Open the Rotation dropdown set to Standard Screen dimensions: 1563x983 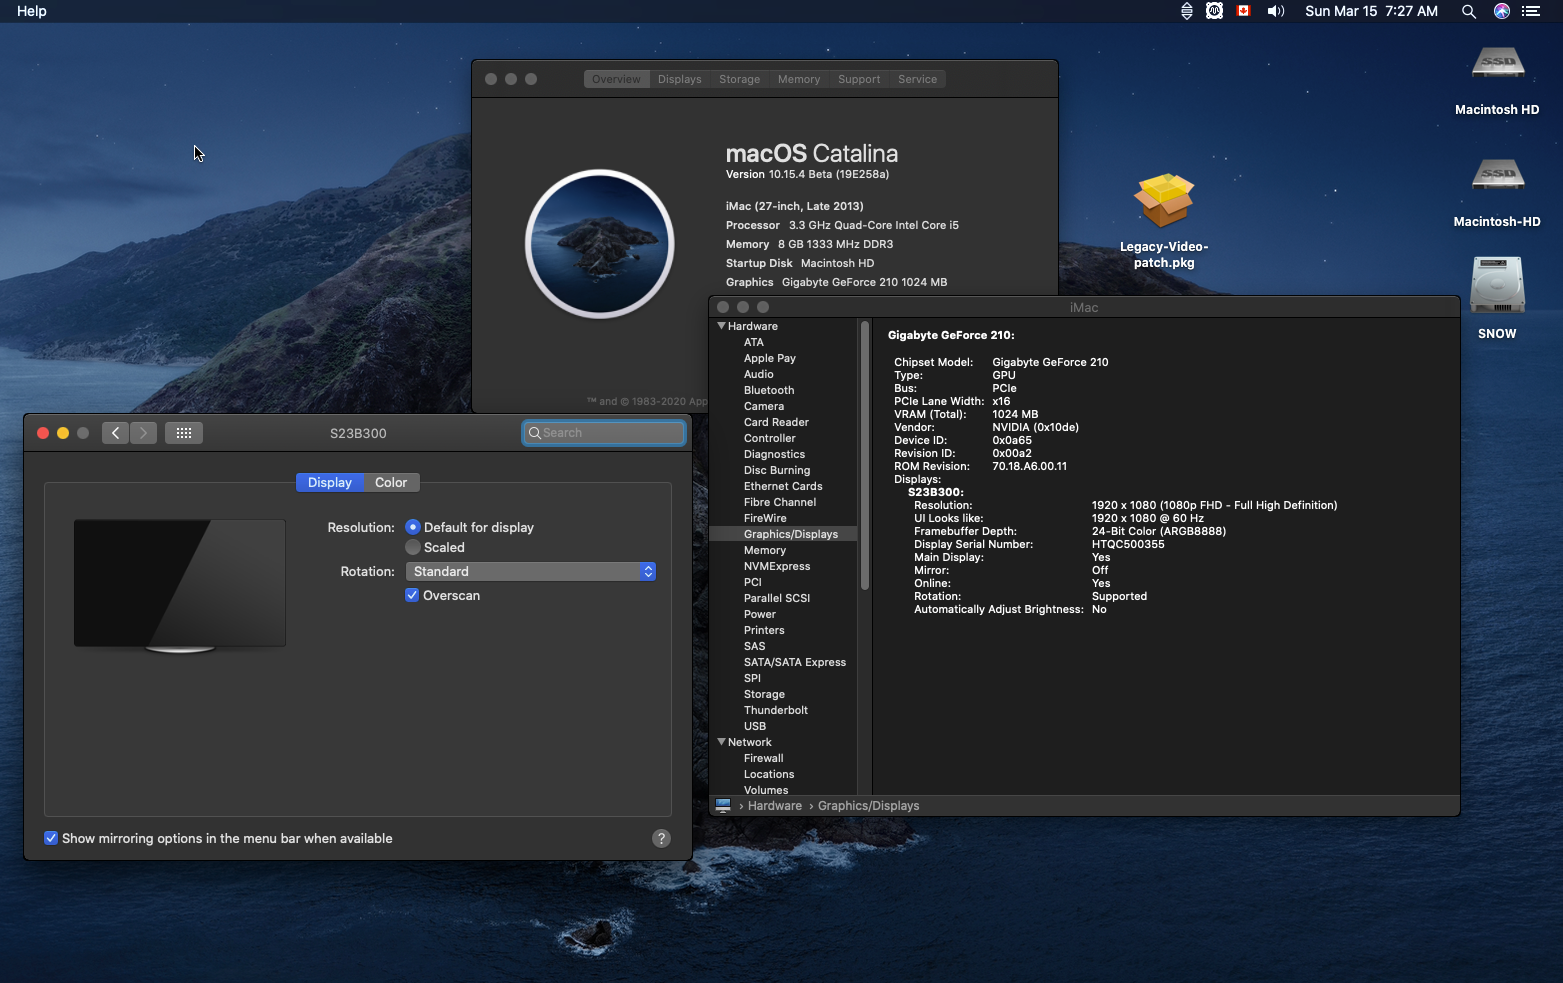[x=531, y=571]
